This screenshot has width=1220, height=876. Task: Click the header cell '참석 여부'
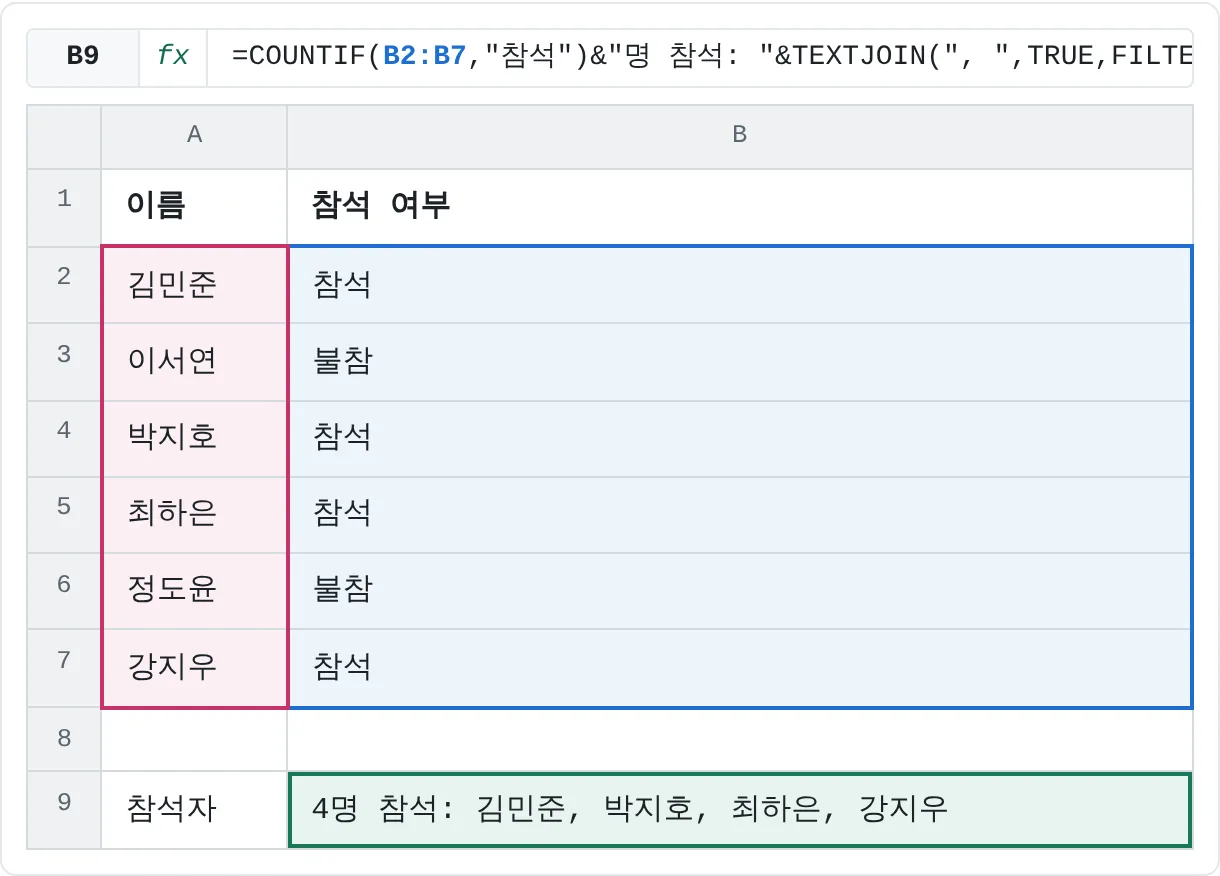point(740,207)
